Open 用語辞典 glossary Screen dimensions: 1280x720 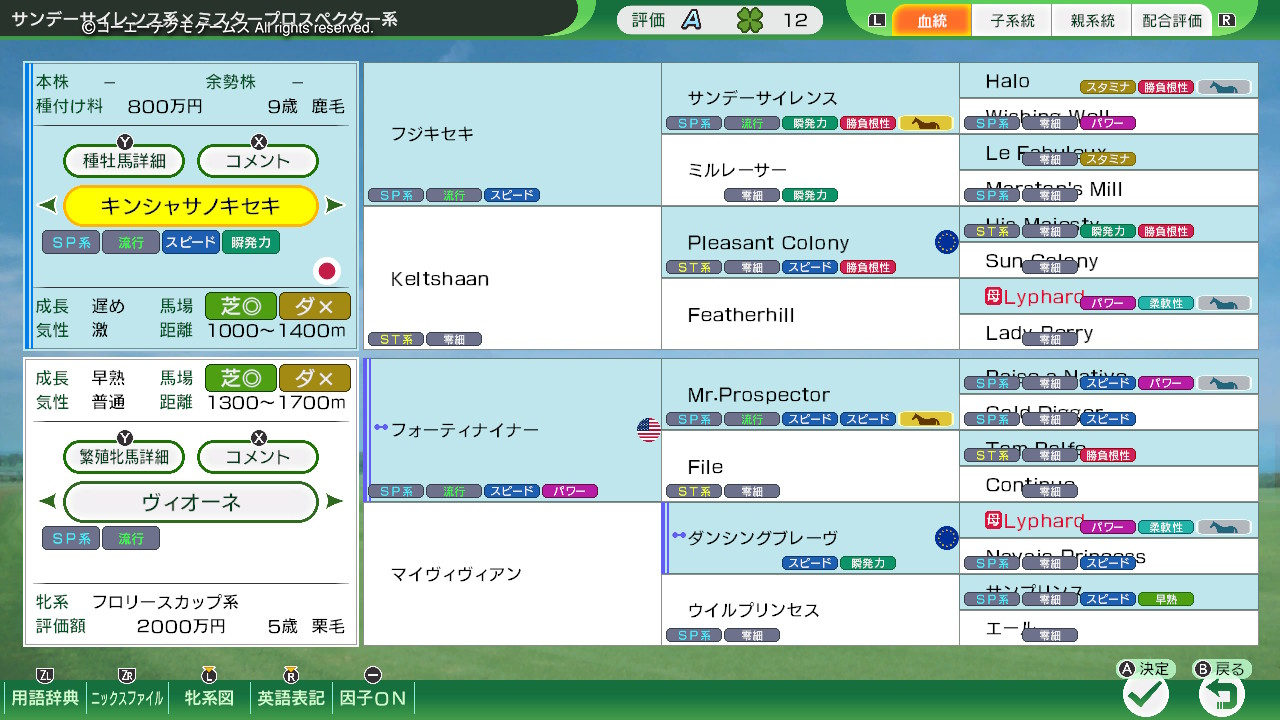coord(44,698)
